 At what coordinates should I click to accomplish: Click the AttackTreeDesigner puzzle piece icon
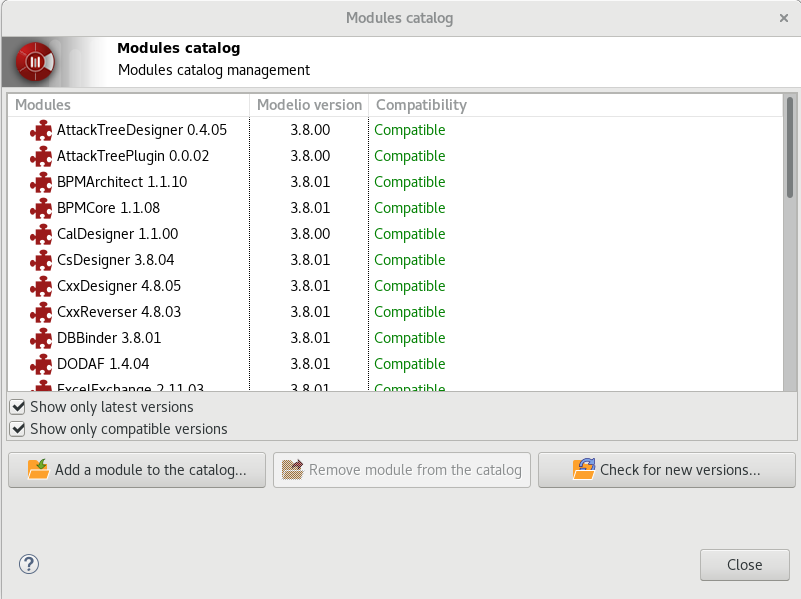[x=41, y=130]
